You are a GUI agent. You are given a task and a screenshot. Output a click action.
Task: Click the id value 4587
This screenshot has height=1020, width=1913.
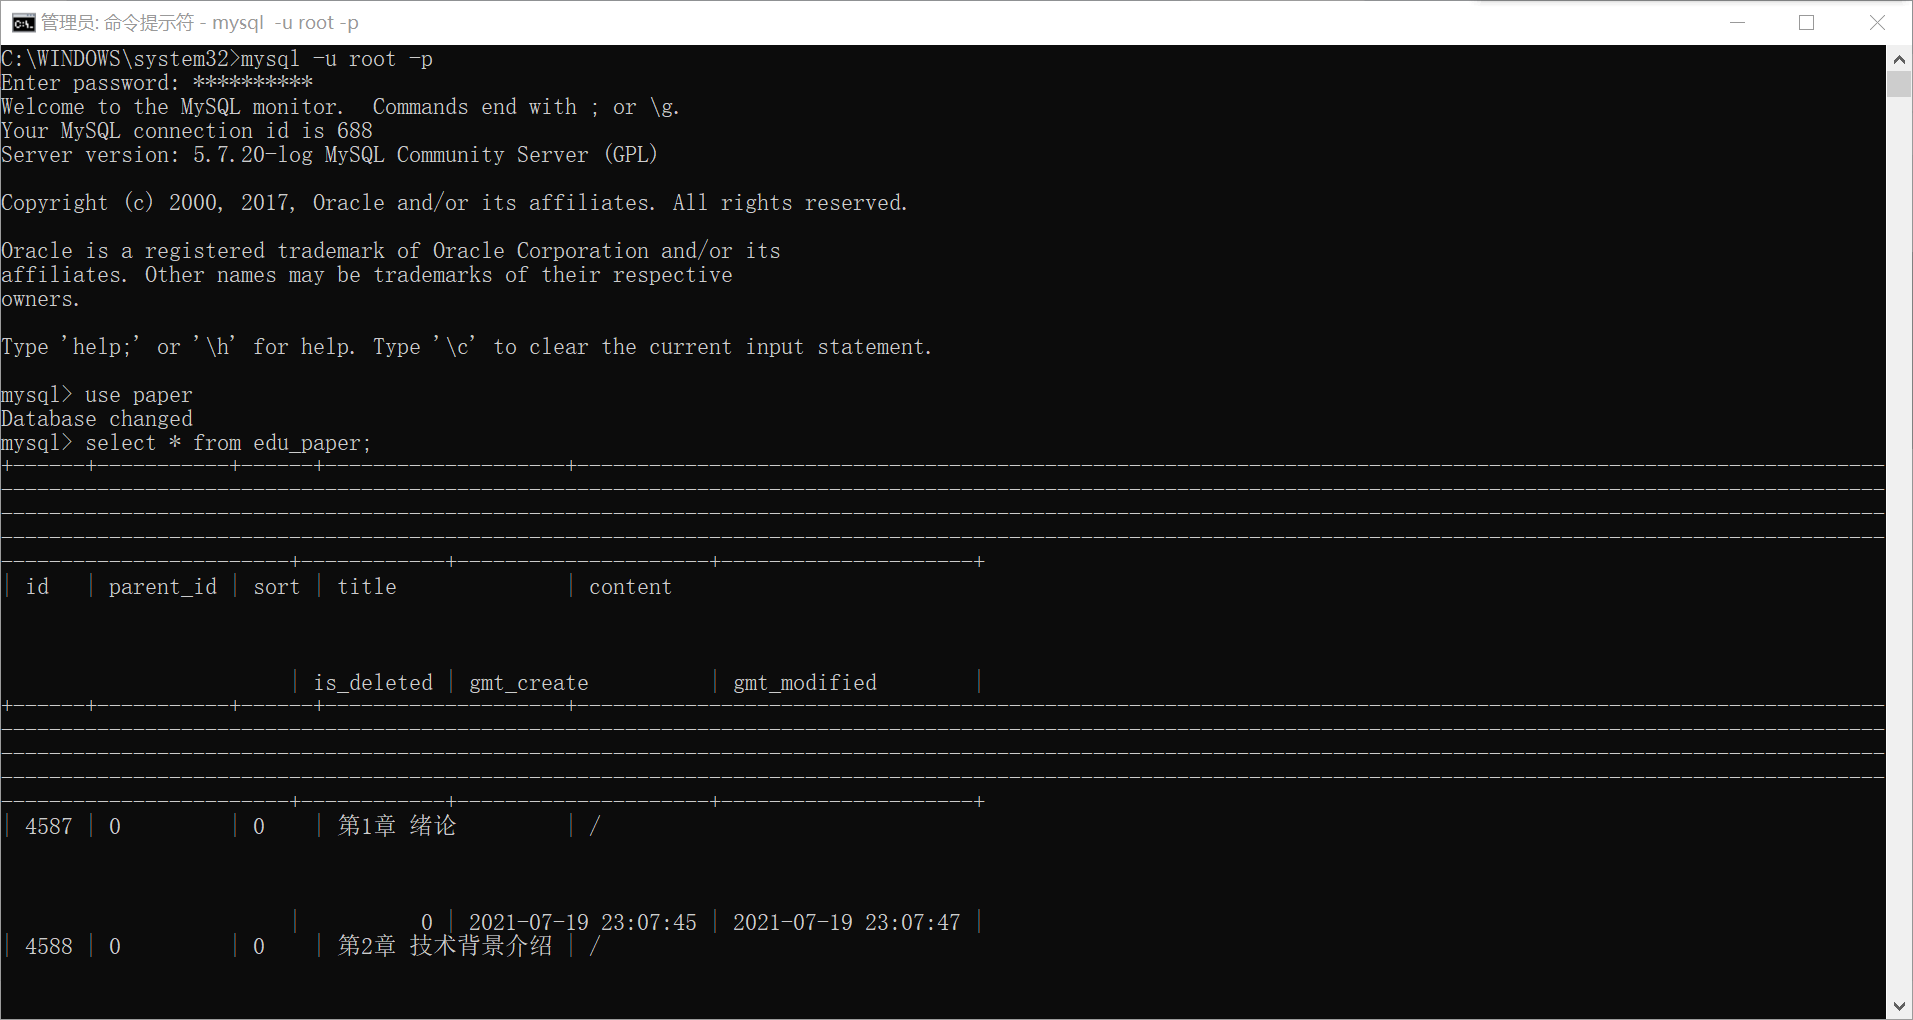(49, 827)
